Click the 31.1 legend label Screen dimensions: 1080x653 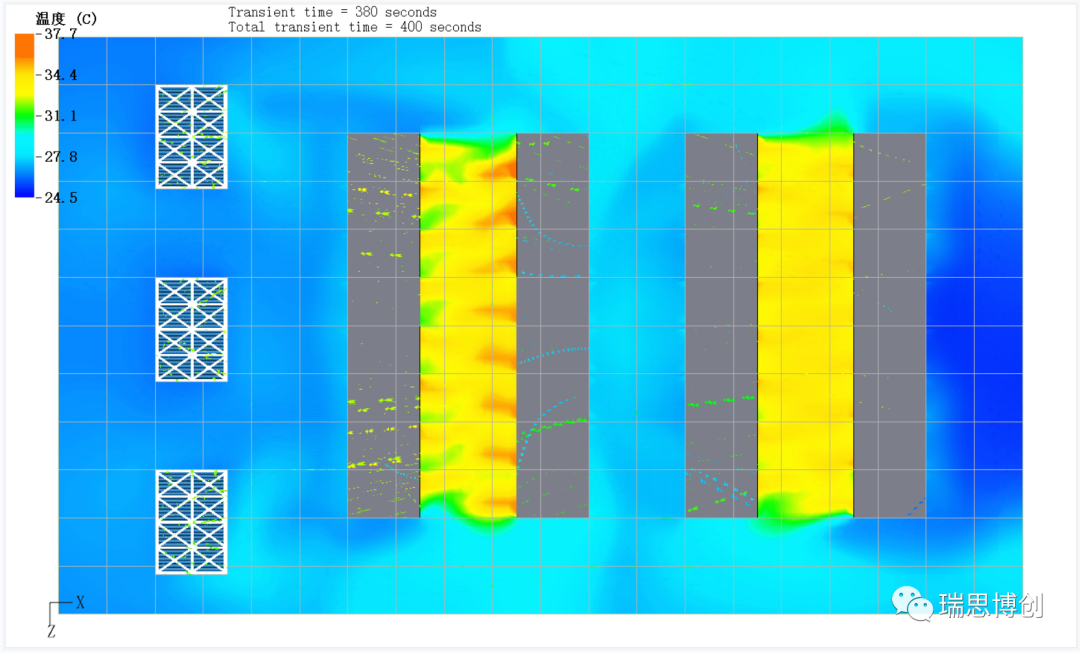59,116
